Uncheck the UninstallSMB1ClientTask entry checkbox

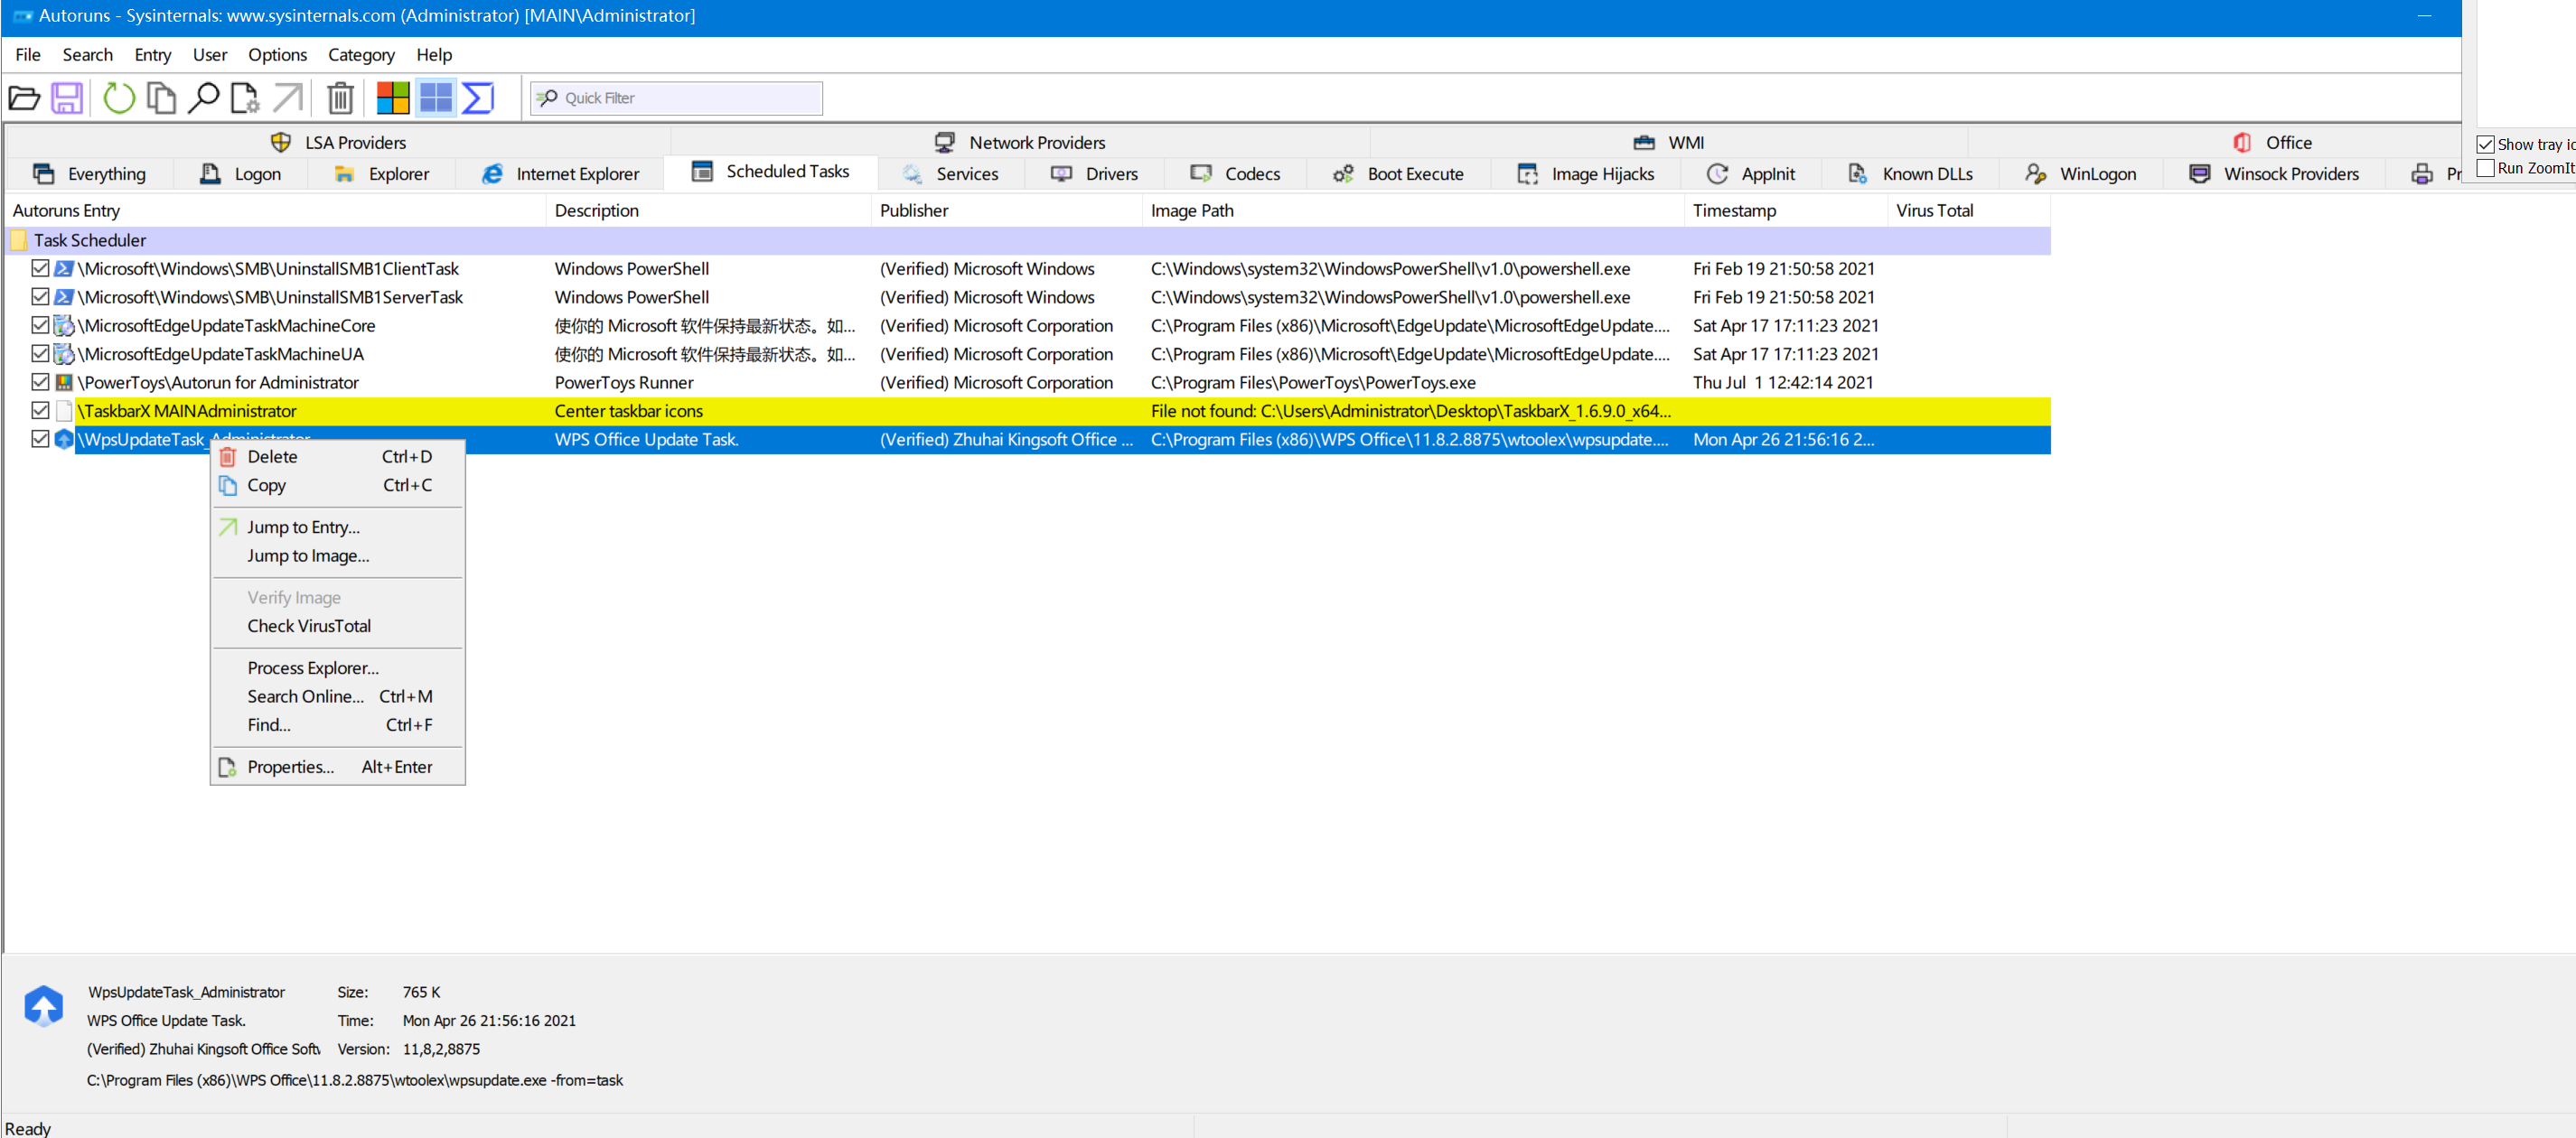40,268
